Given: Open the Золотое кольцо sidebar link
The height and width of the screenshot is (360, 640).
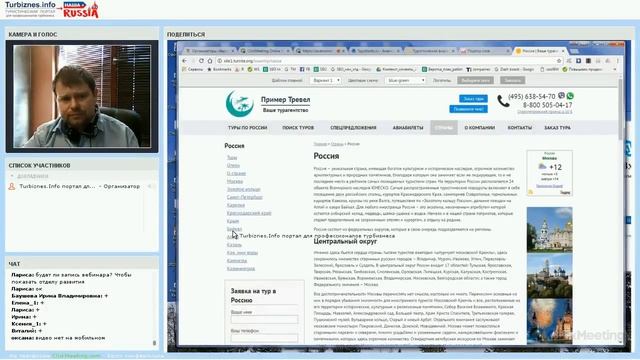Looking at the screenshot, I should pyautogui.click(x=243, y=189).
